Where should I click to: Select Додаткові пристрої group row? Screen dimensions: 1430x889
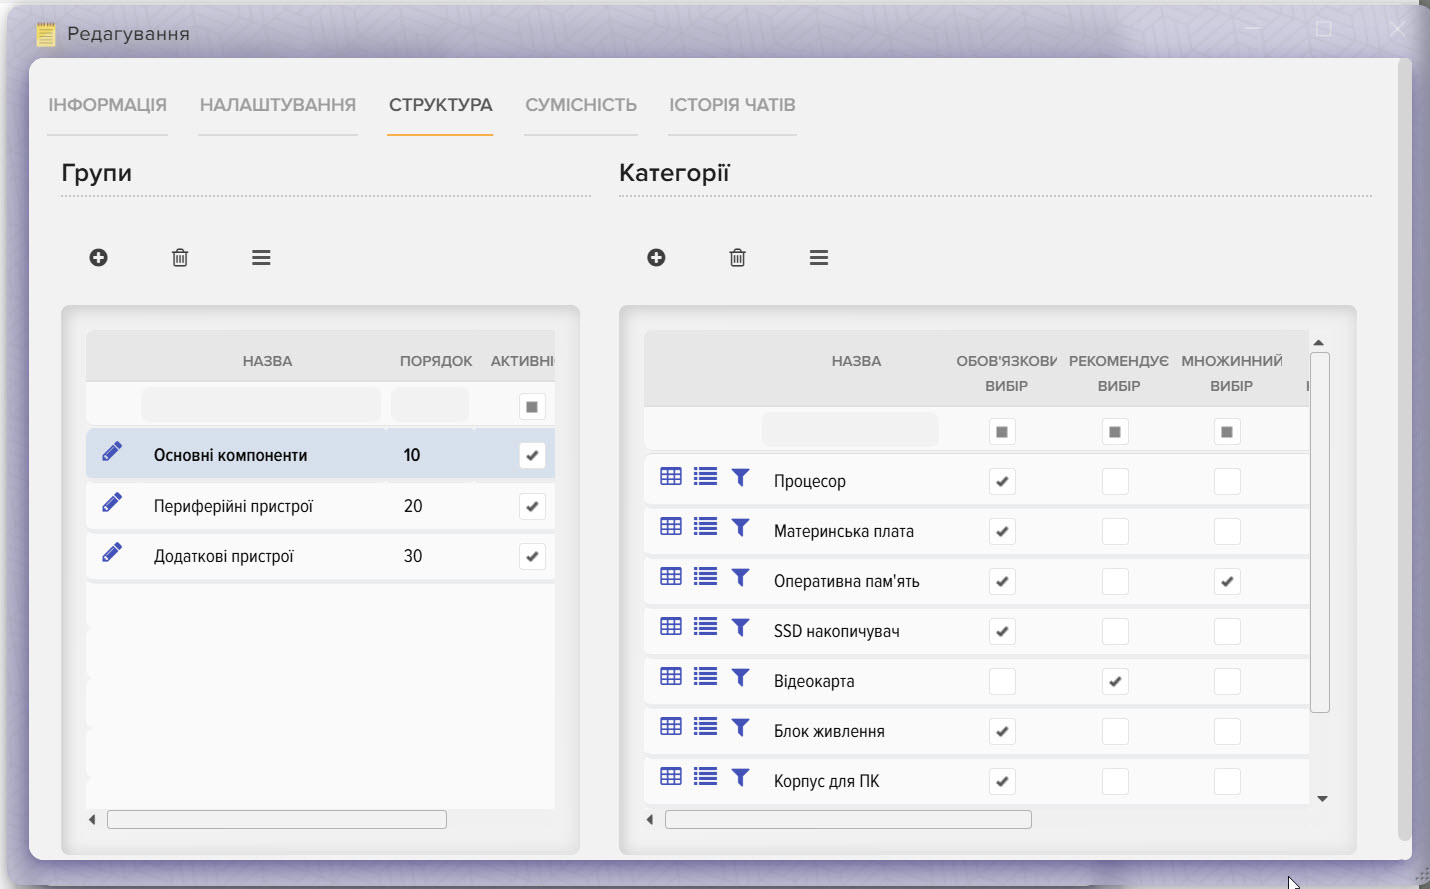[x=320, y=556]
